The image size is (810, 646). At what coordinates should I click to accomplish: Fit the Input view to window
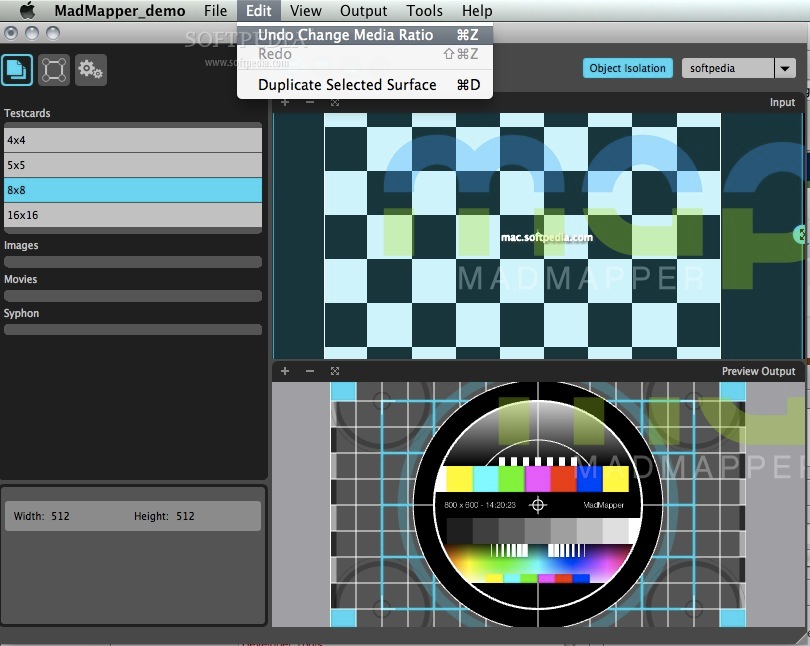point(335,102)
